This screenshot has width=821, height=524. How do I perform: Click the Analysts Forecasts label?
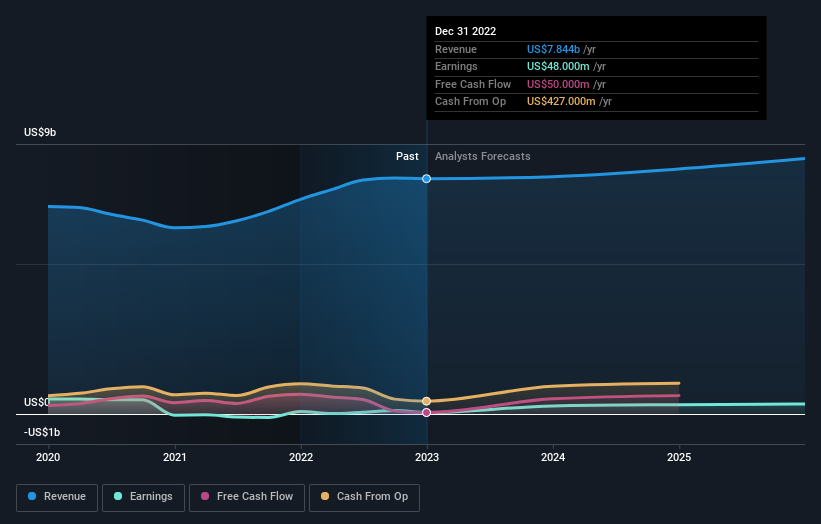tap(483, 157)
